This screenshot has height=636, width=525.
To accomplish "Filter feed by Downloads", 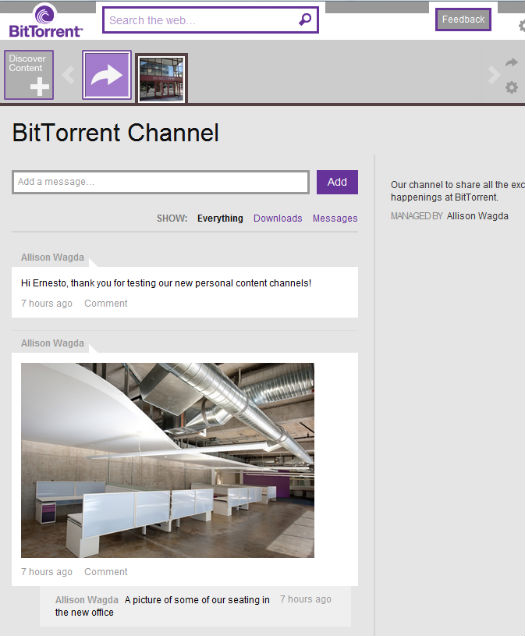I will (278, 218).
